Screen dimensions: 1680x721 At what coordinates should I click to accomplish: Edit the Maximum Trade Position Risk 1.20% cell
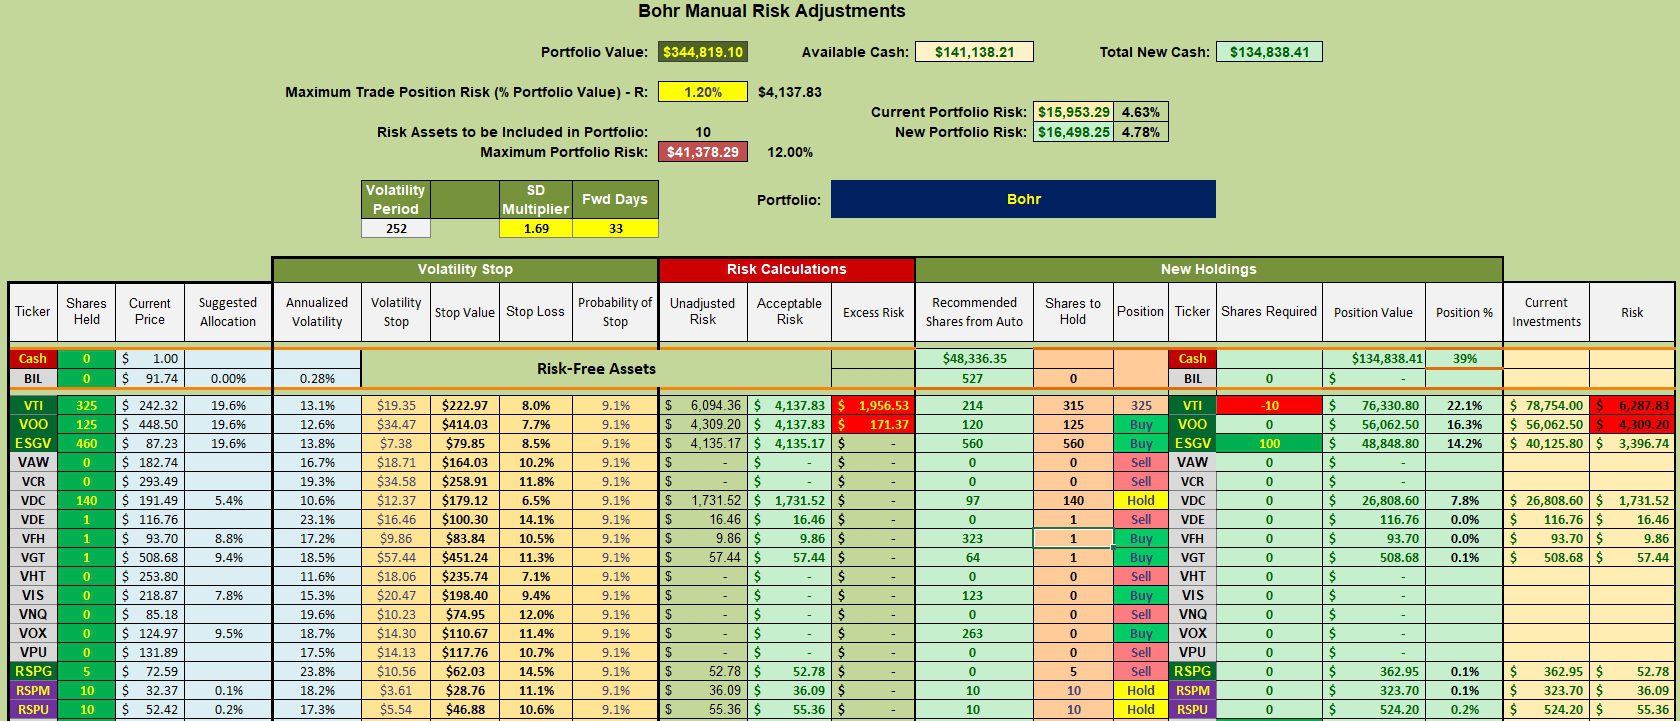[x=703, y=92]
